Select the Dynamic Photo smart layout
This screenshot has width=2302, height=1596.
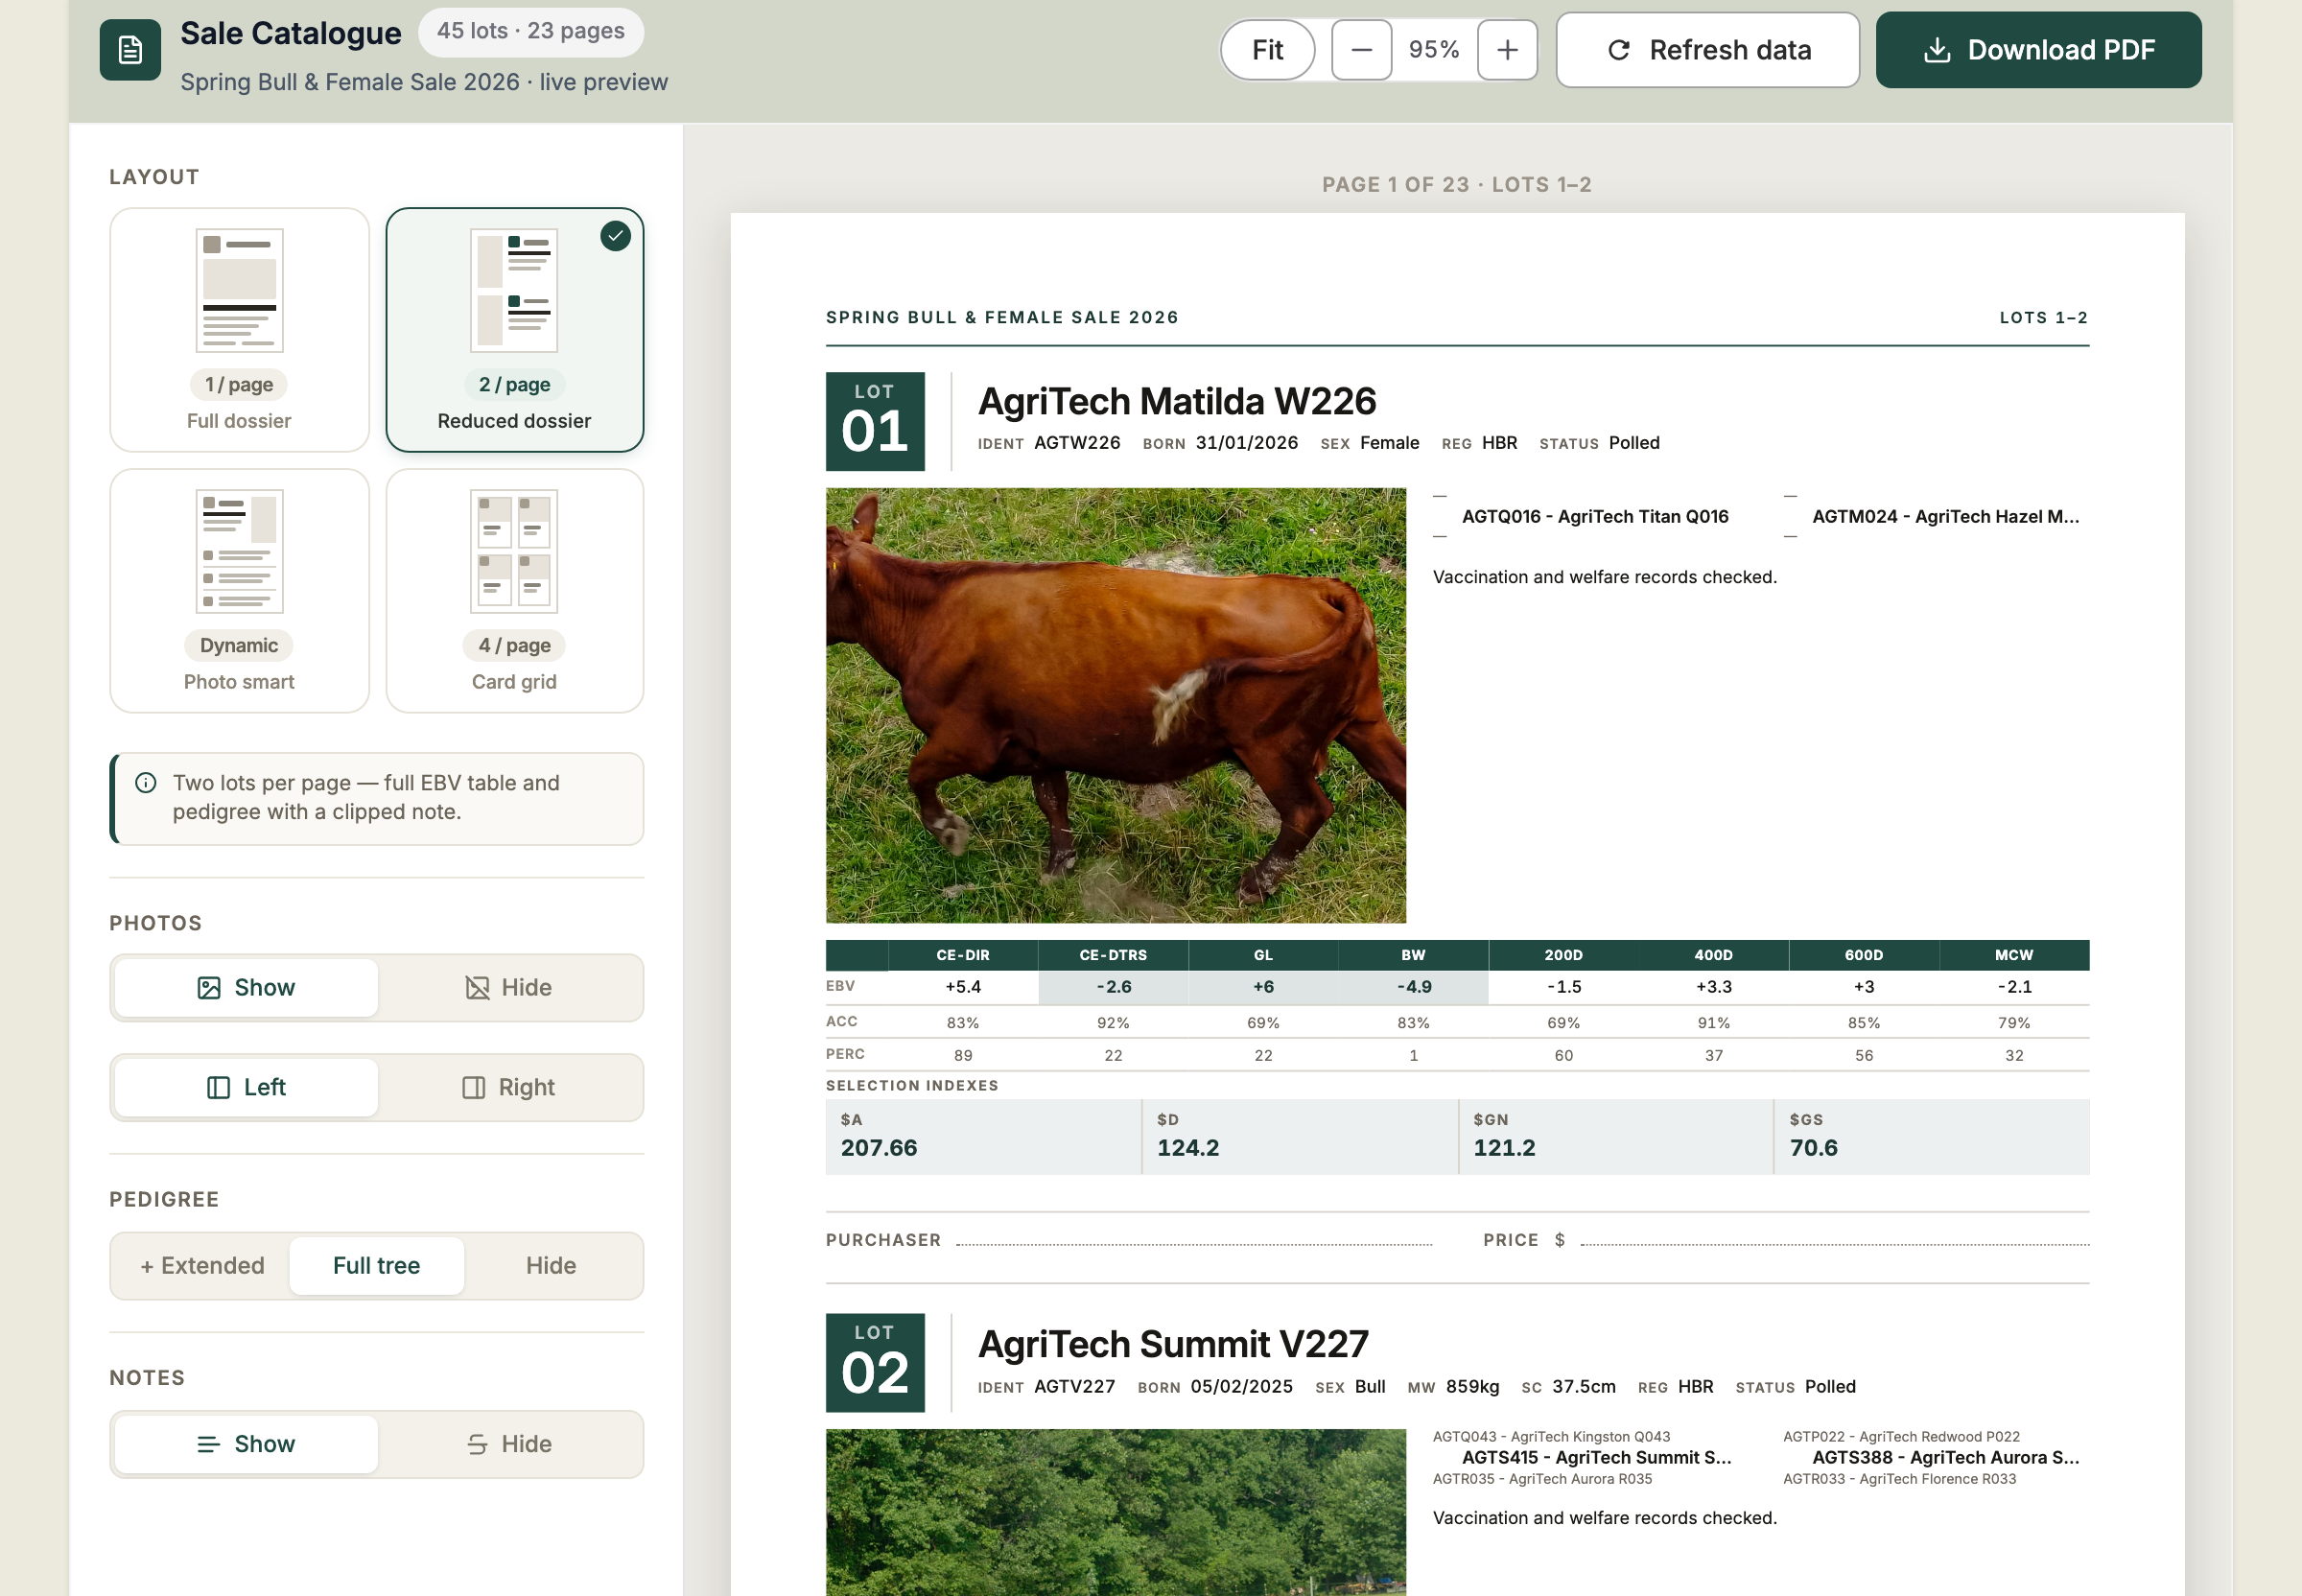pyautogui.click(x=239, y=591)
